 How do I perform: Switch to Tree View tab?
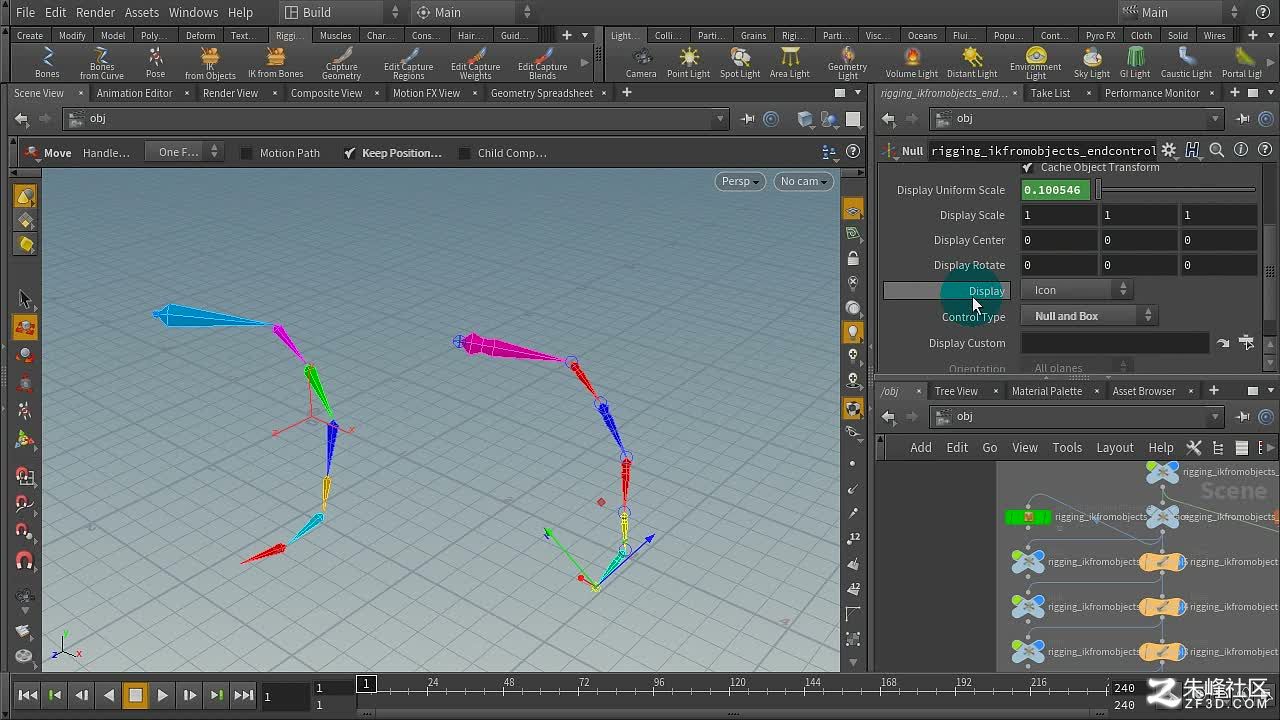pyautogui.click(x=956, y=391)
